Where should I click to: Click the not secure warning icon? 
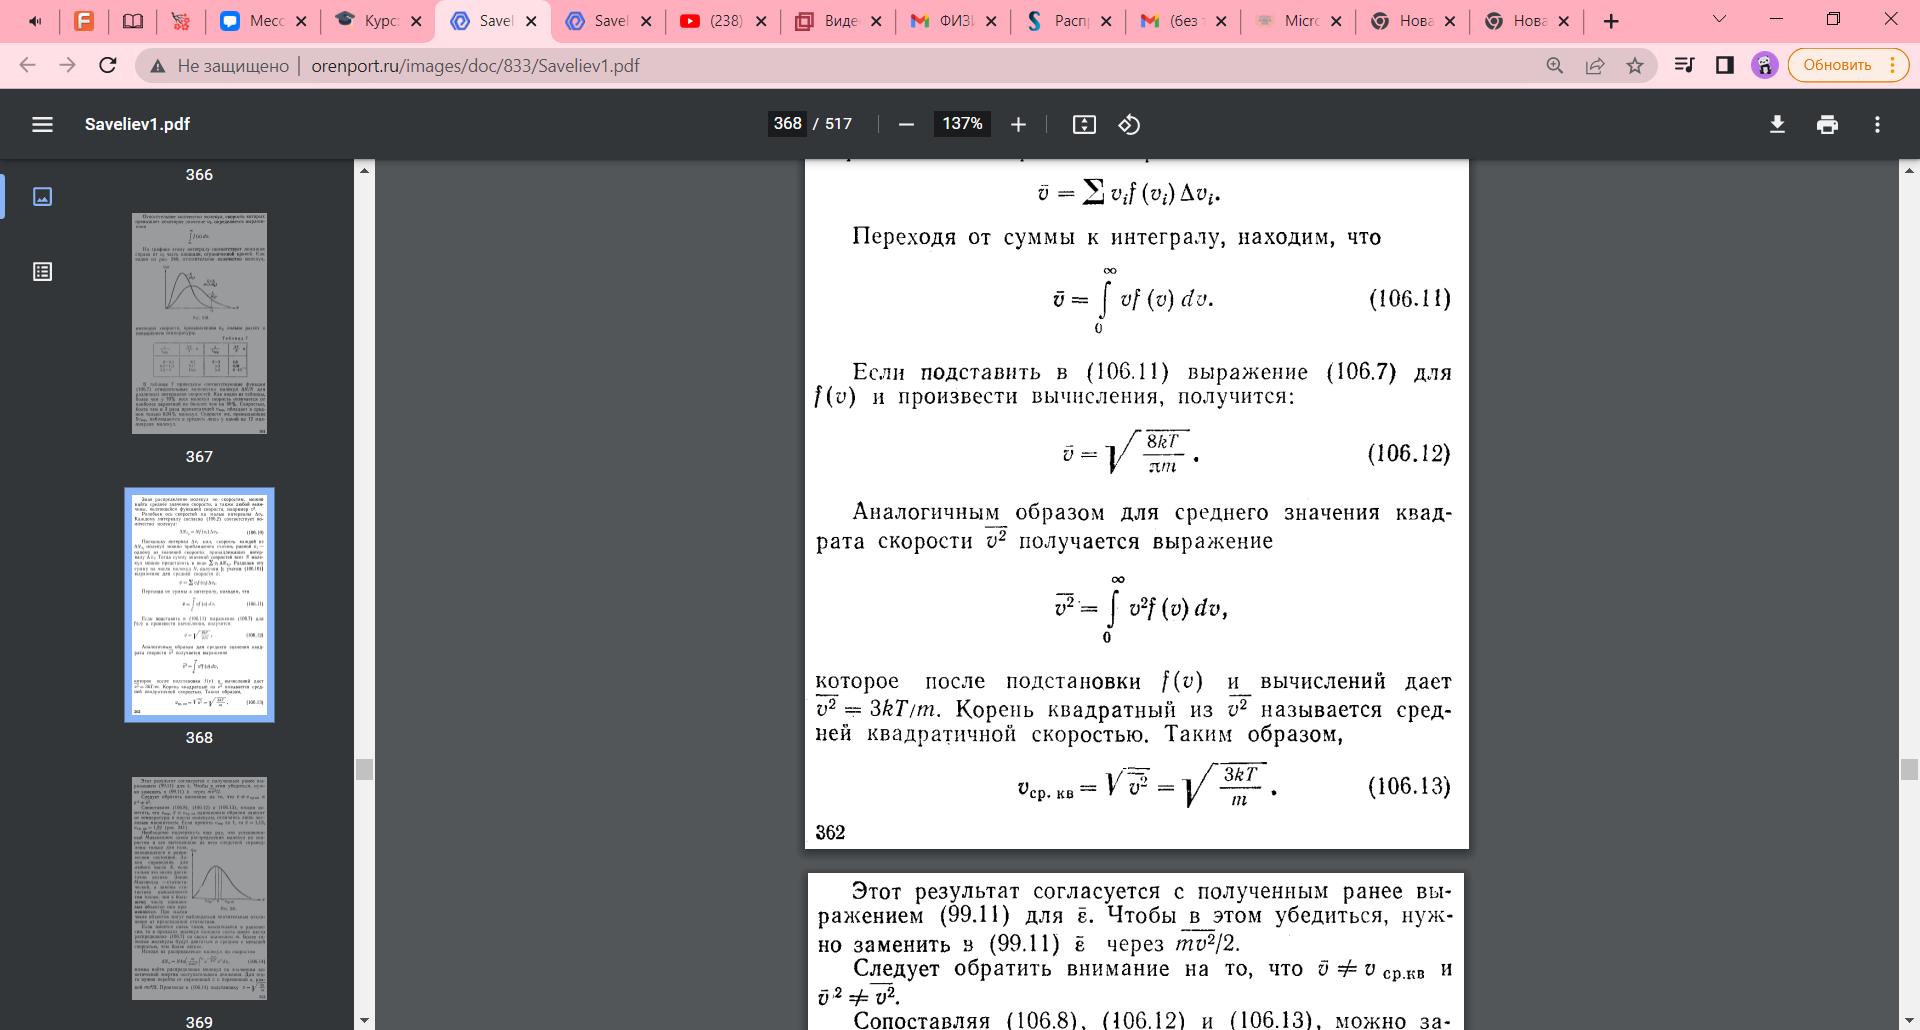click(x=157, y=66)
